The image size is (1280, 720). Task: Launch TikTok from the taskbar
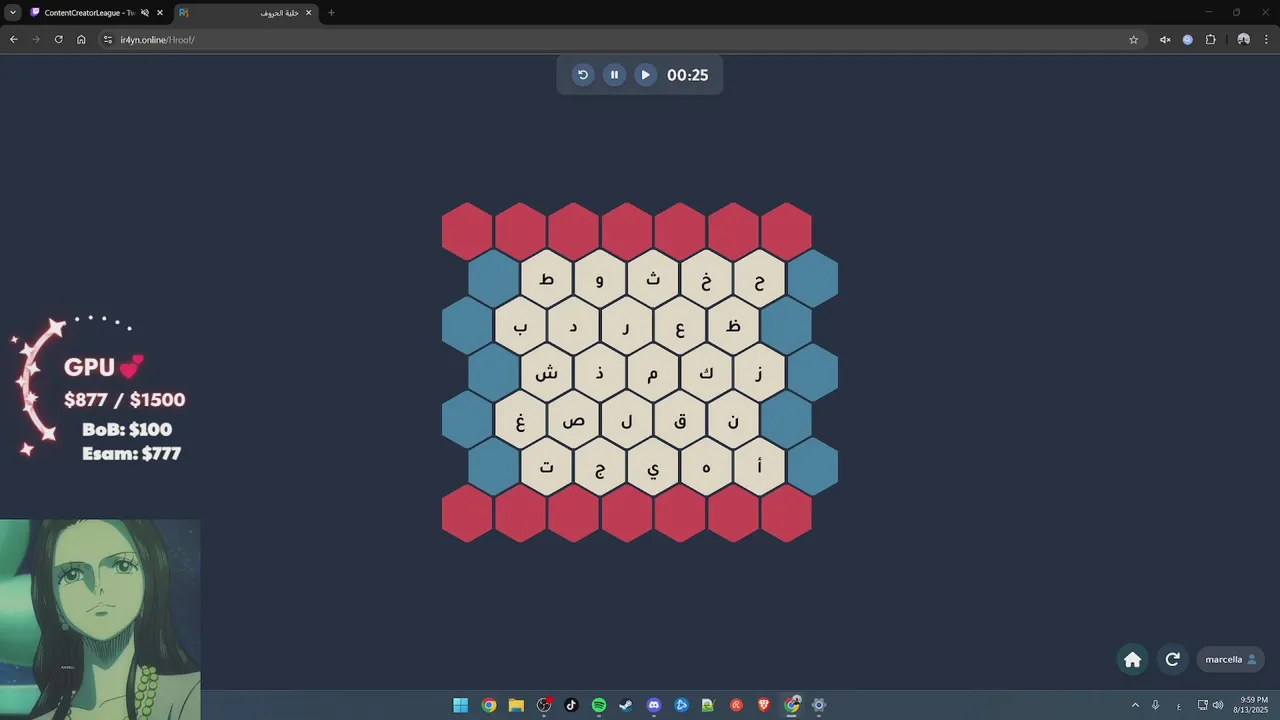571,705
